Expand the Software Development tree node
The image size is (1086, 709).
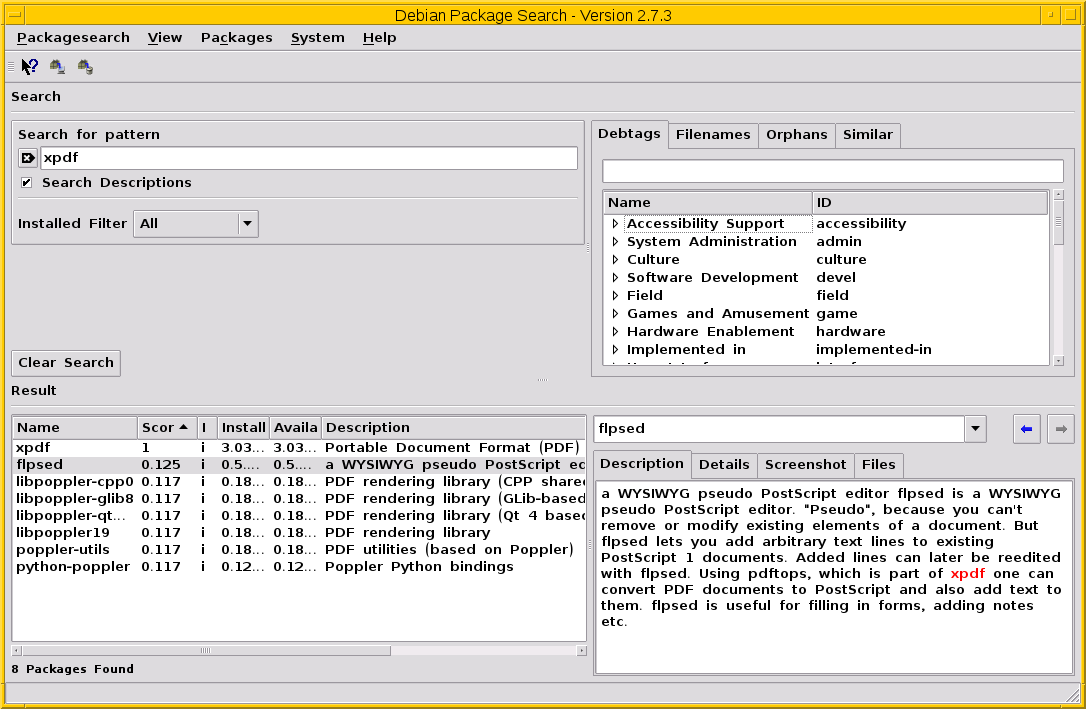point(615,278)
